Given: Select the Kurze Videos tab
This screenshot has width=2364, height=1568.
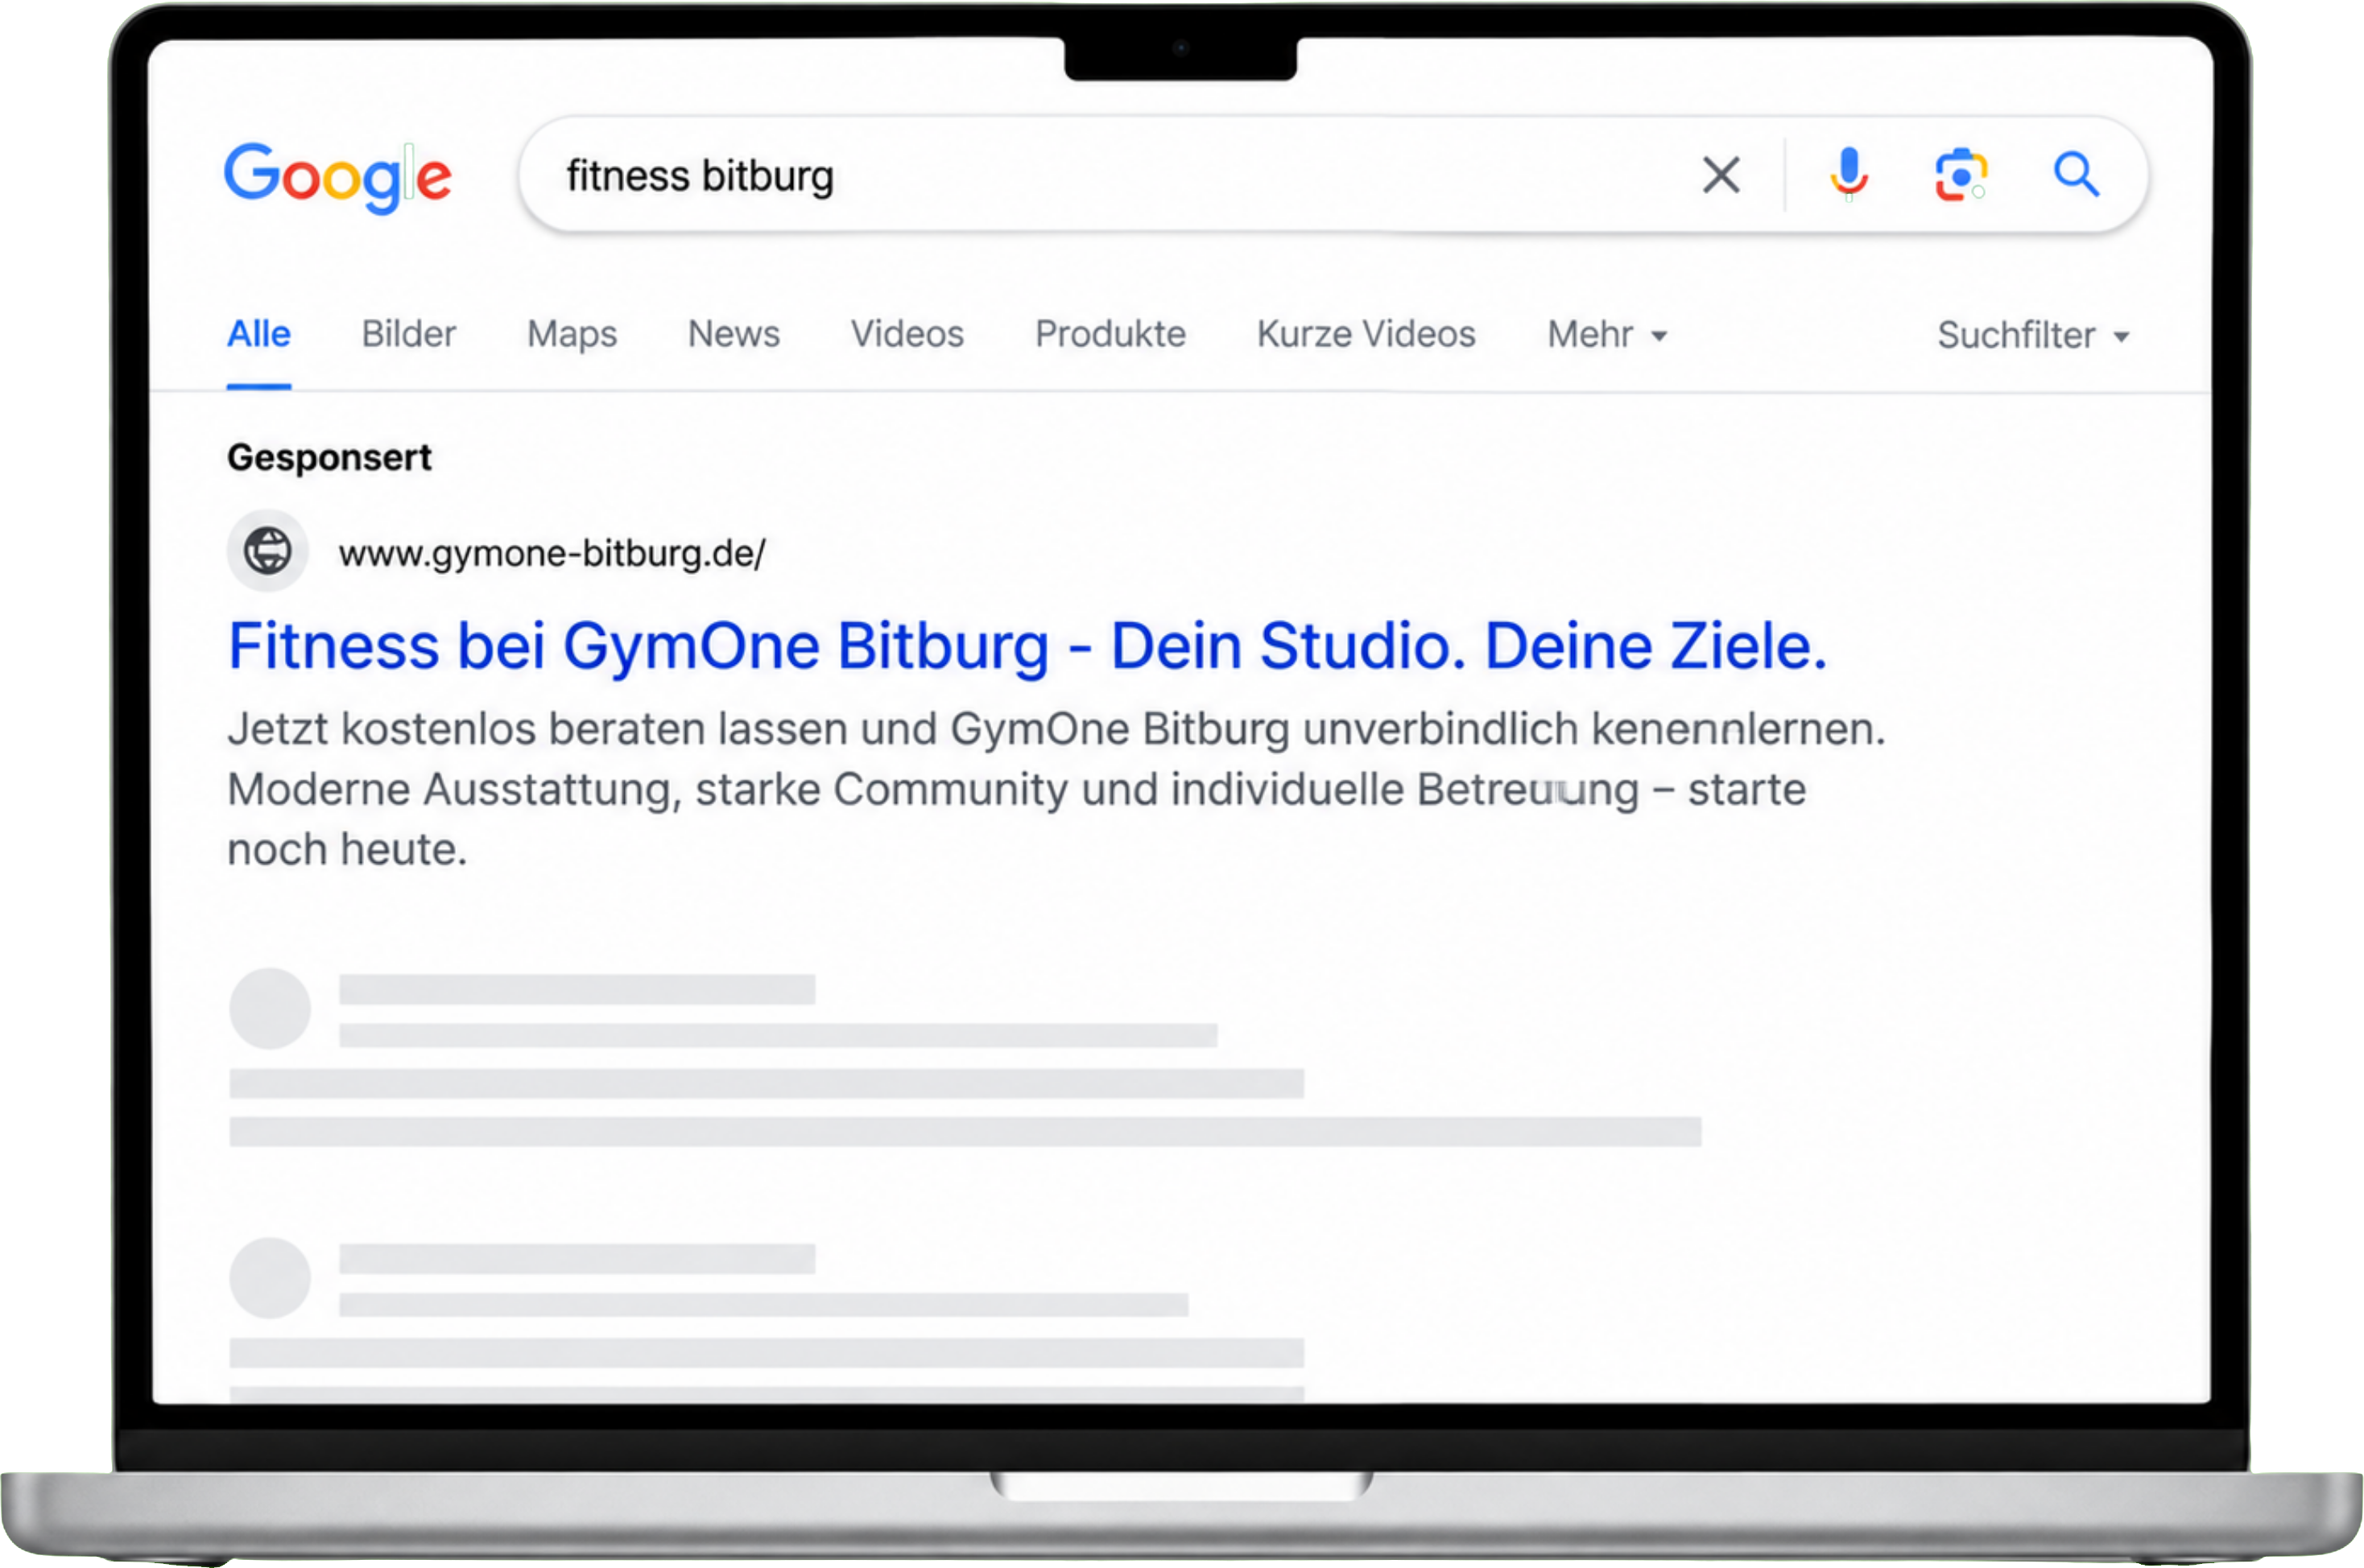Looking at the screenshot, I should point(1366,334).
